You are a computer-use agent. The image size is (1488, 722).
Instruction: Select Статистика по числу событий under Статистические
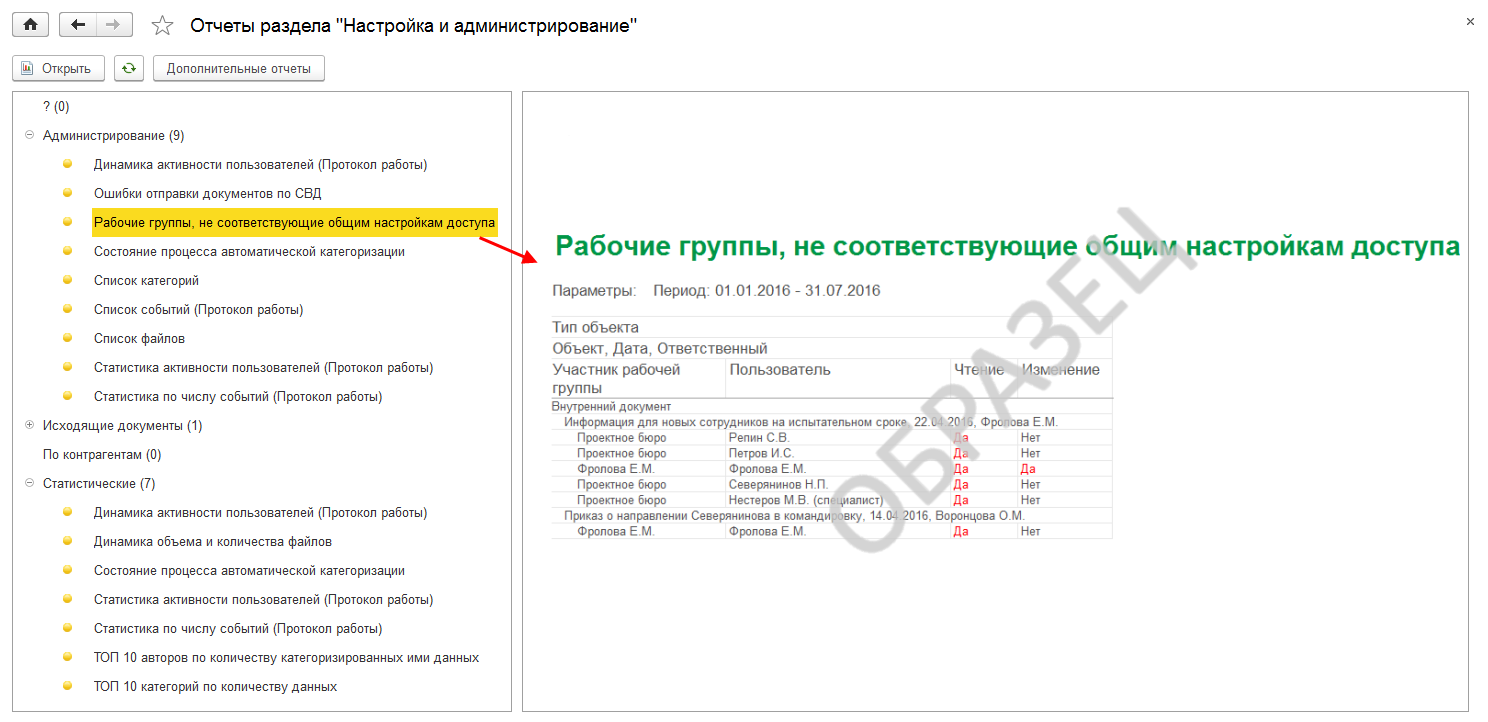point(238,628)
